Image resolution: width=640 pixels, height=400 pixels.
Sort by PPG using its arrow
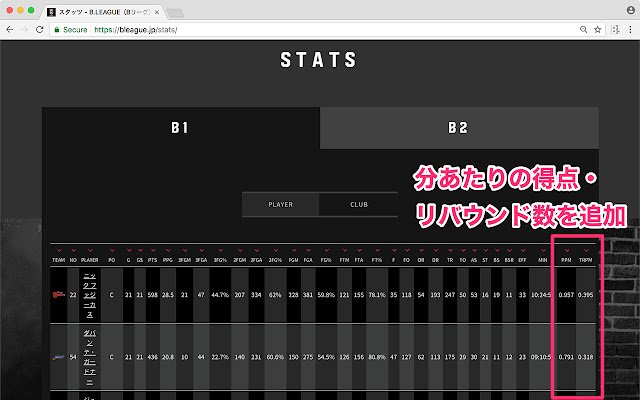(x=168, y=250)
